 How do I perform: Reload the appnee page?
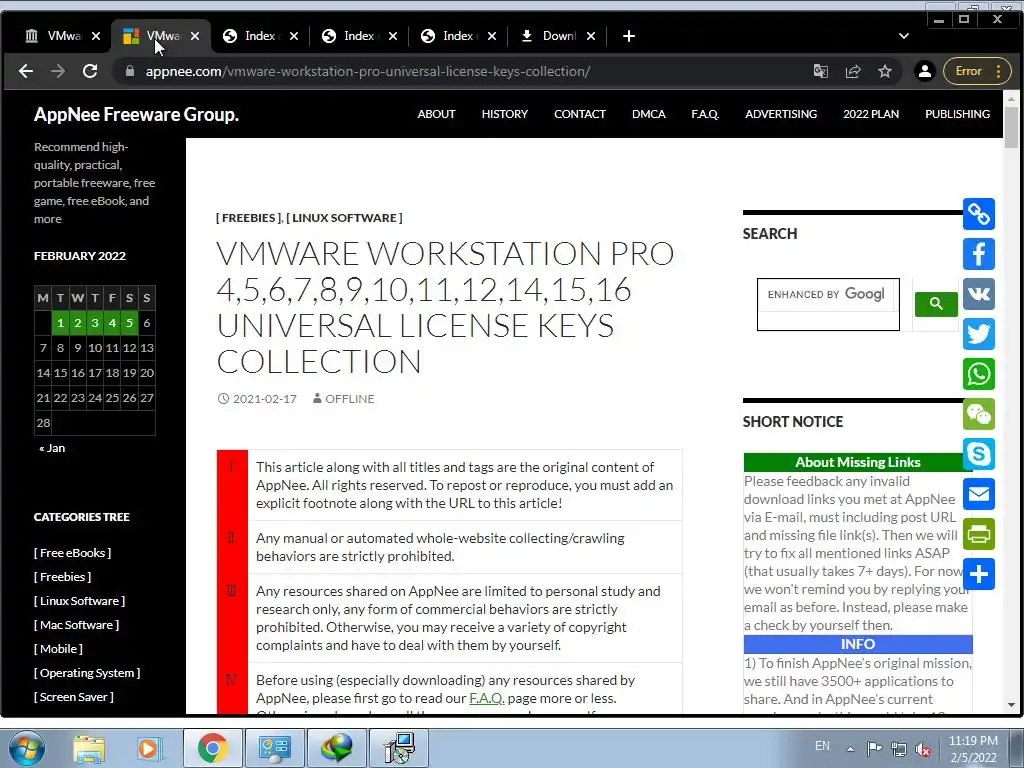(x=90, y=71)
